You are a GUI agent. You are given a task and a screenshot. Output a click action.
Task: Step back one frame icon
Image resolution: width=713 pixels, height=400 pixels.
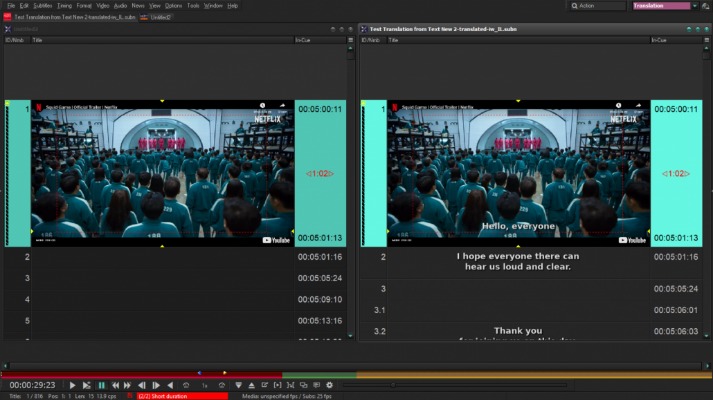click(142, 385)
